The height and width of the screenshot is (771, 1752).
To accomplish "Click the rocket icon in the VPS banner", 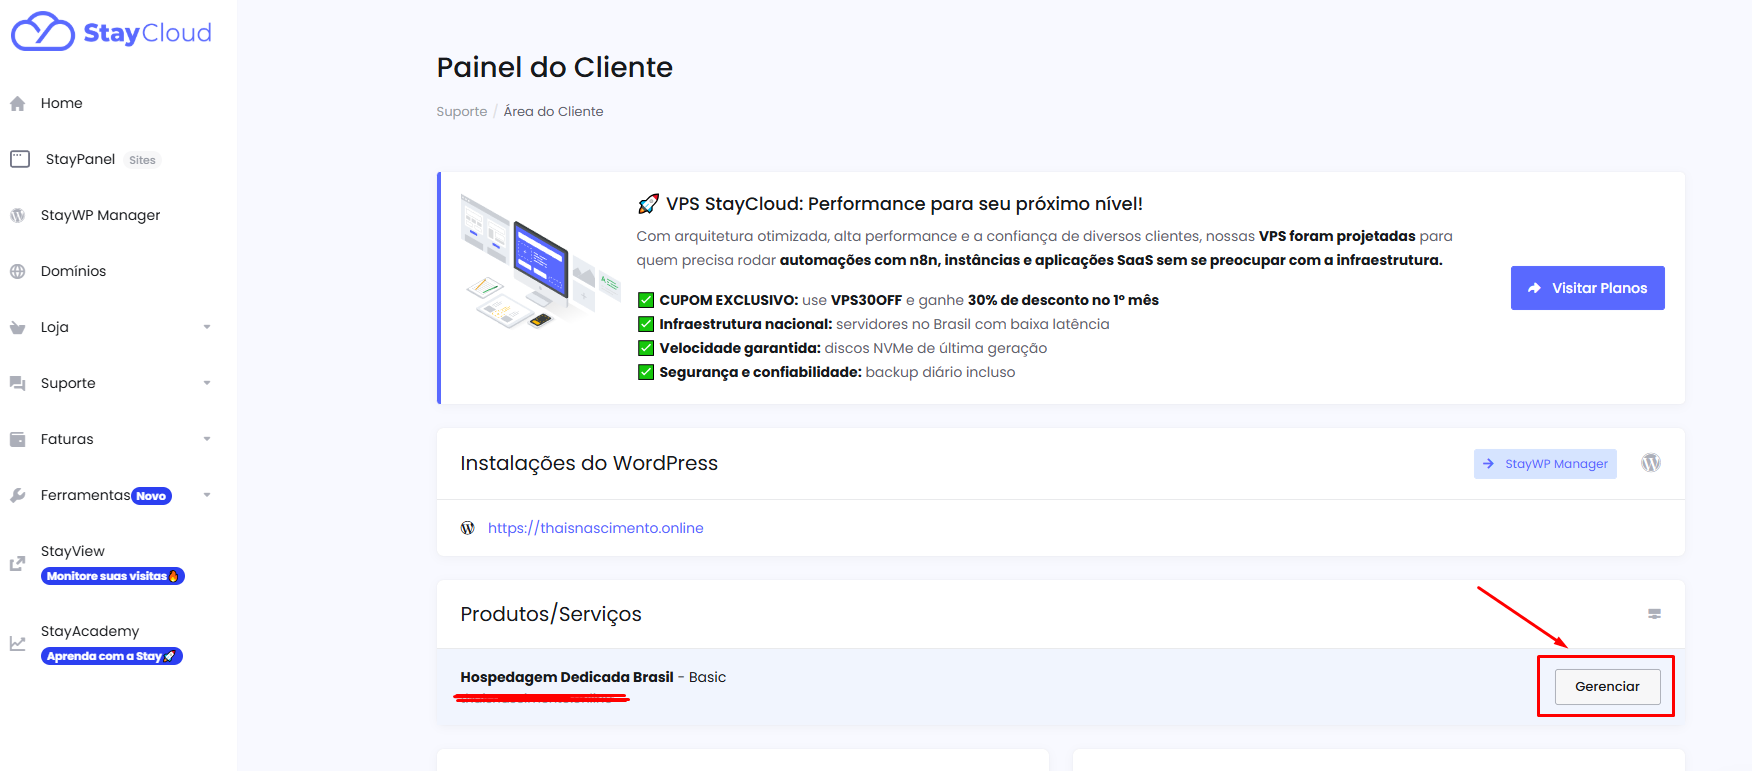I will pyautogui.click(x=648, y=204).
